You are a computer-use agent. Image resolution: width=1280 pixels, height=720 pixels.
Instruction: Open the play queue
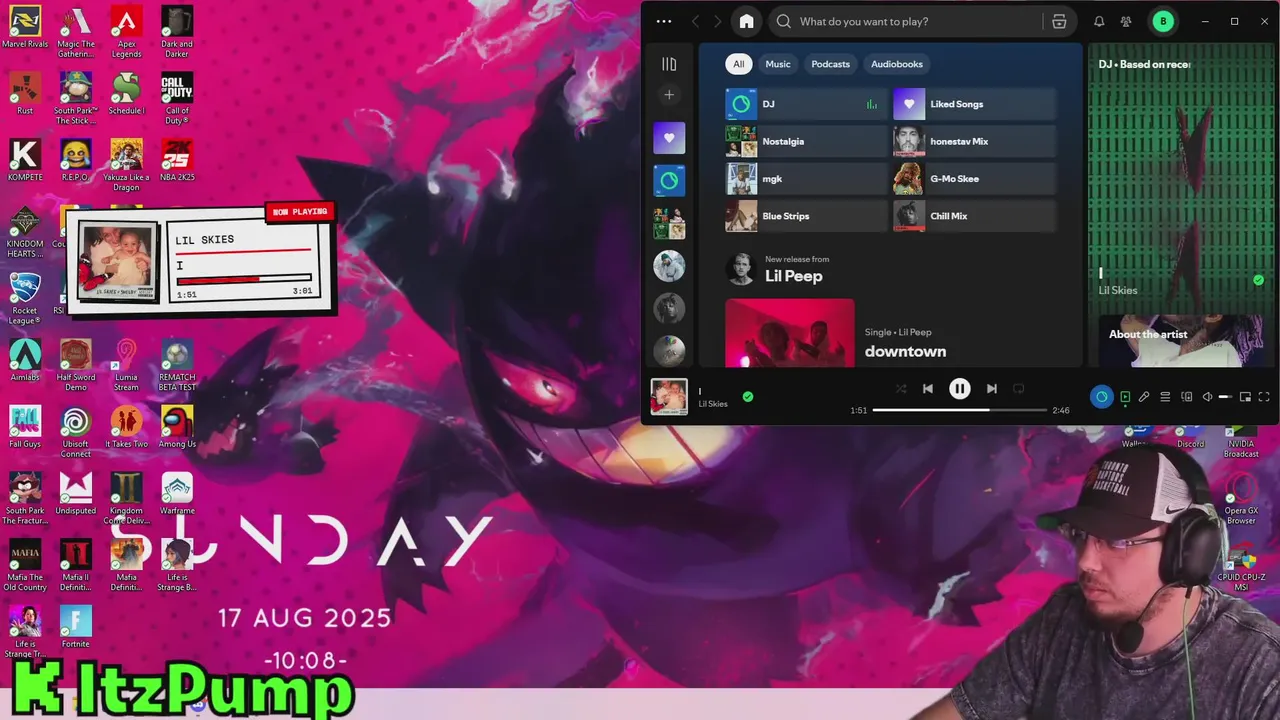tap(1165, 397)
